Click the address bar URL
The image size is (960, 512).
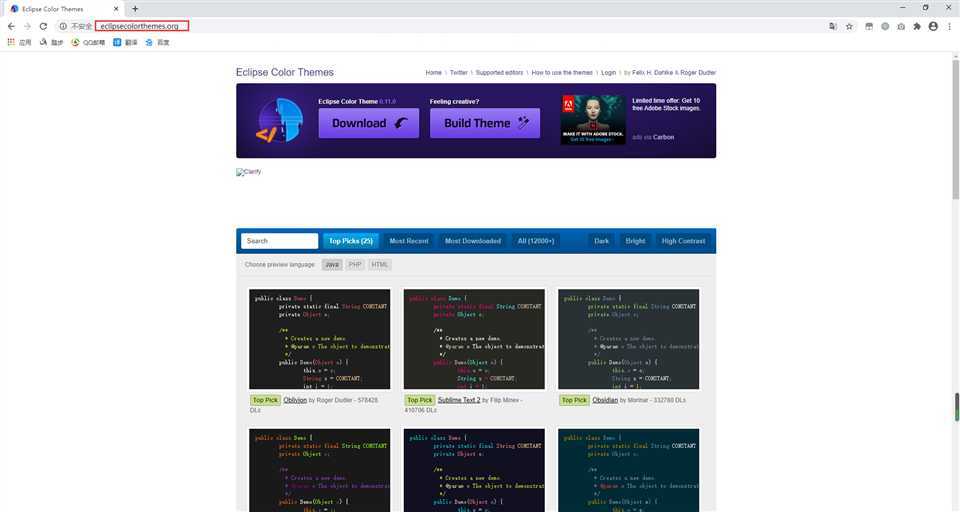coord(141,26)
